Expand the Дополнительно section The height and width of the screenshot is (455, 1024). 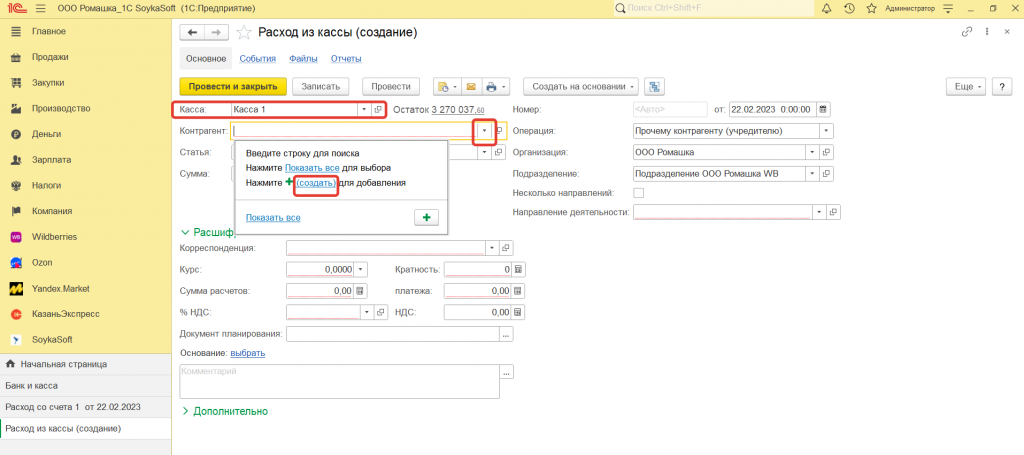click(224, 411)
